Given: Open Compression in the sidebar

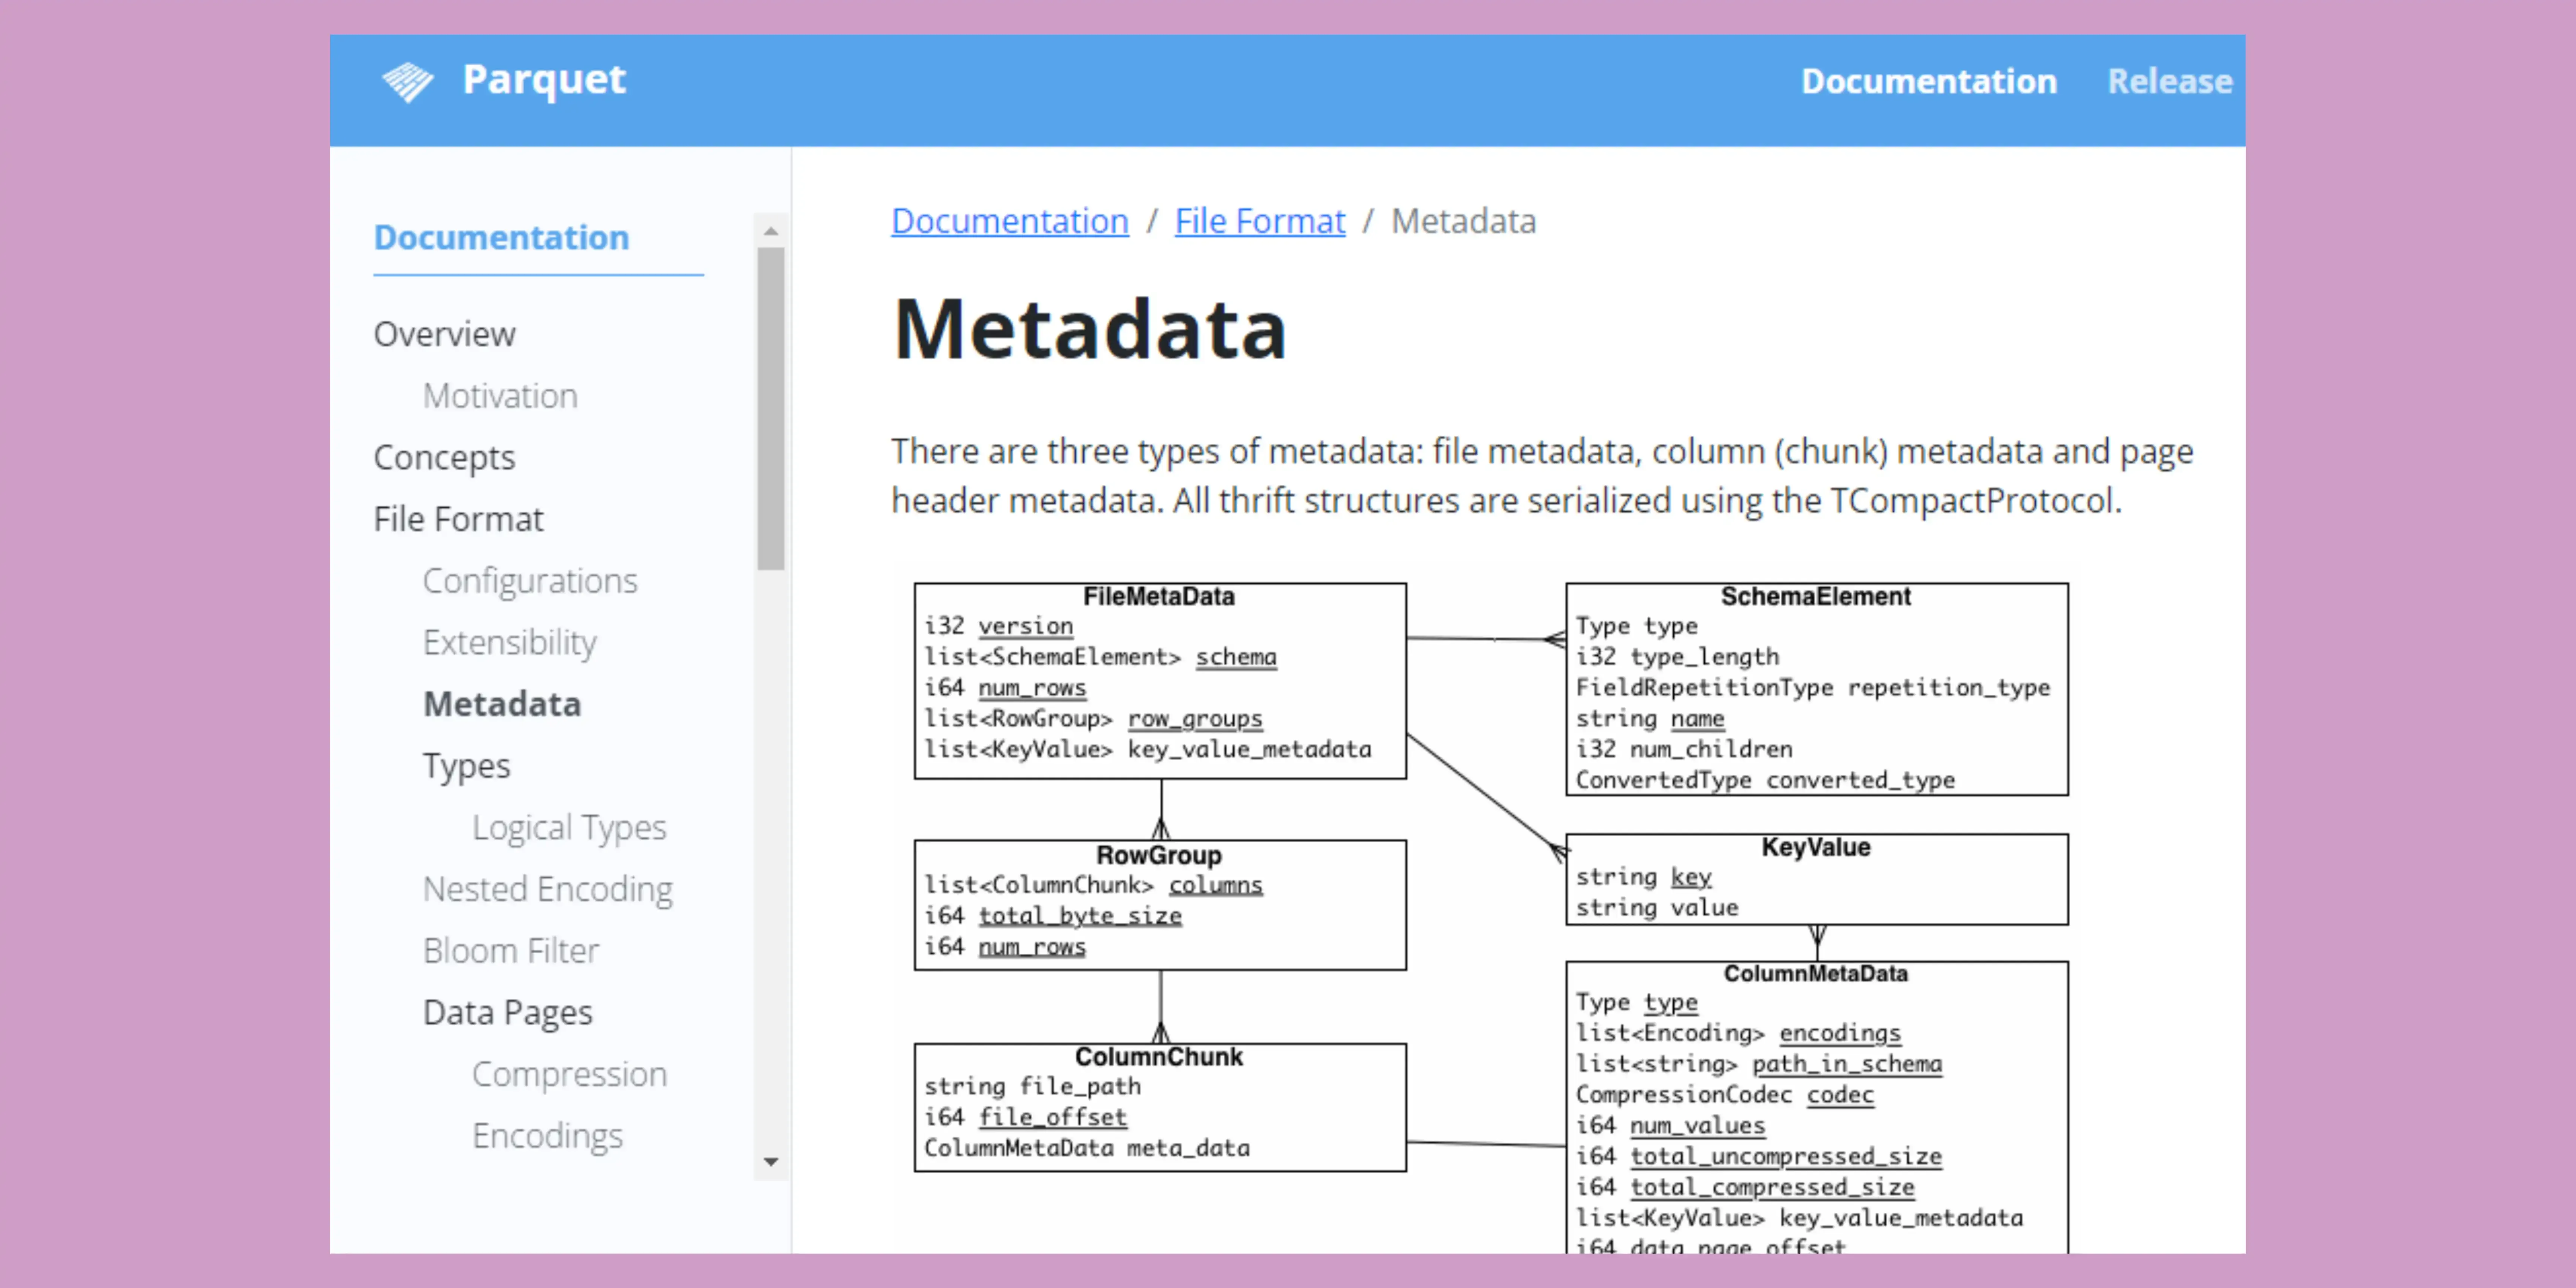Looking at the screenshot, I should (x=569, y=1074).
